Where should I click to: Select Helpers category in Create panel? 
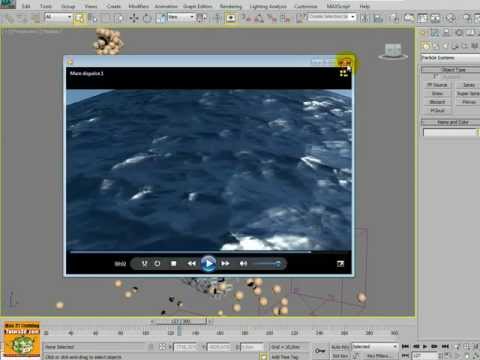[465, 46]
